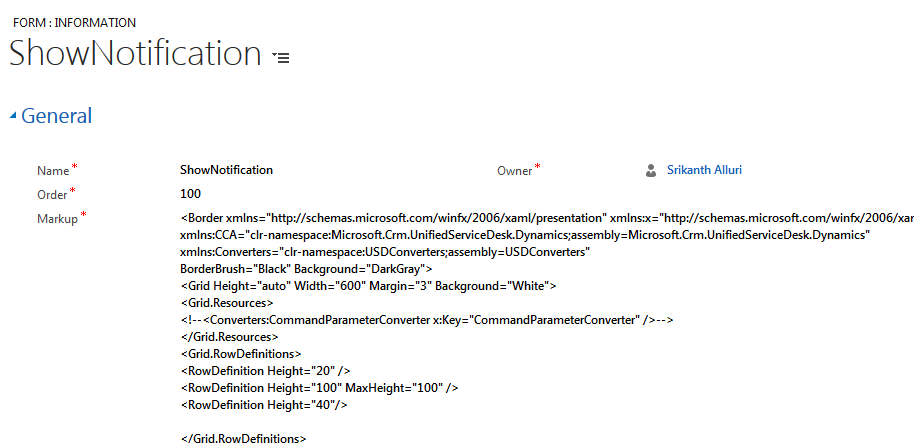The width and height of the screenshot is (914, 443).
Task: Open the Srikanth Alluri owner link
Action: (x=704, y=170)
